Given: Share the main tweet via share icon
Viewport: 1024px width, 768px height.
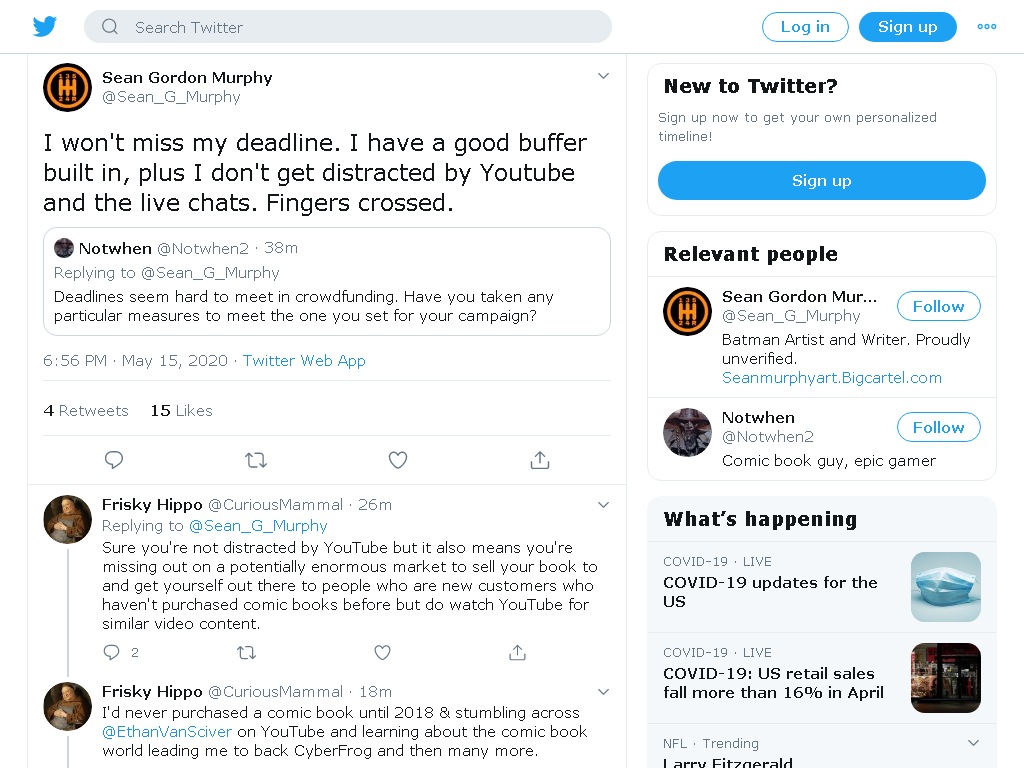Looking at the screenshot, I should pos(540,460).
